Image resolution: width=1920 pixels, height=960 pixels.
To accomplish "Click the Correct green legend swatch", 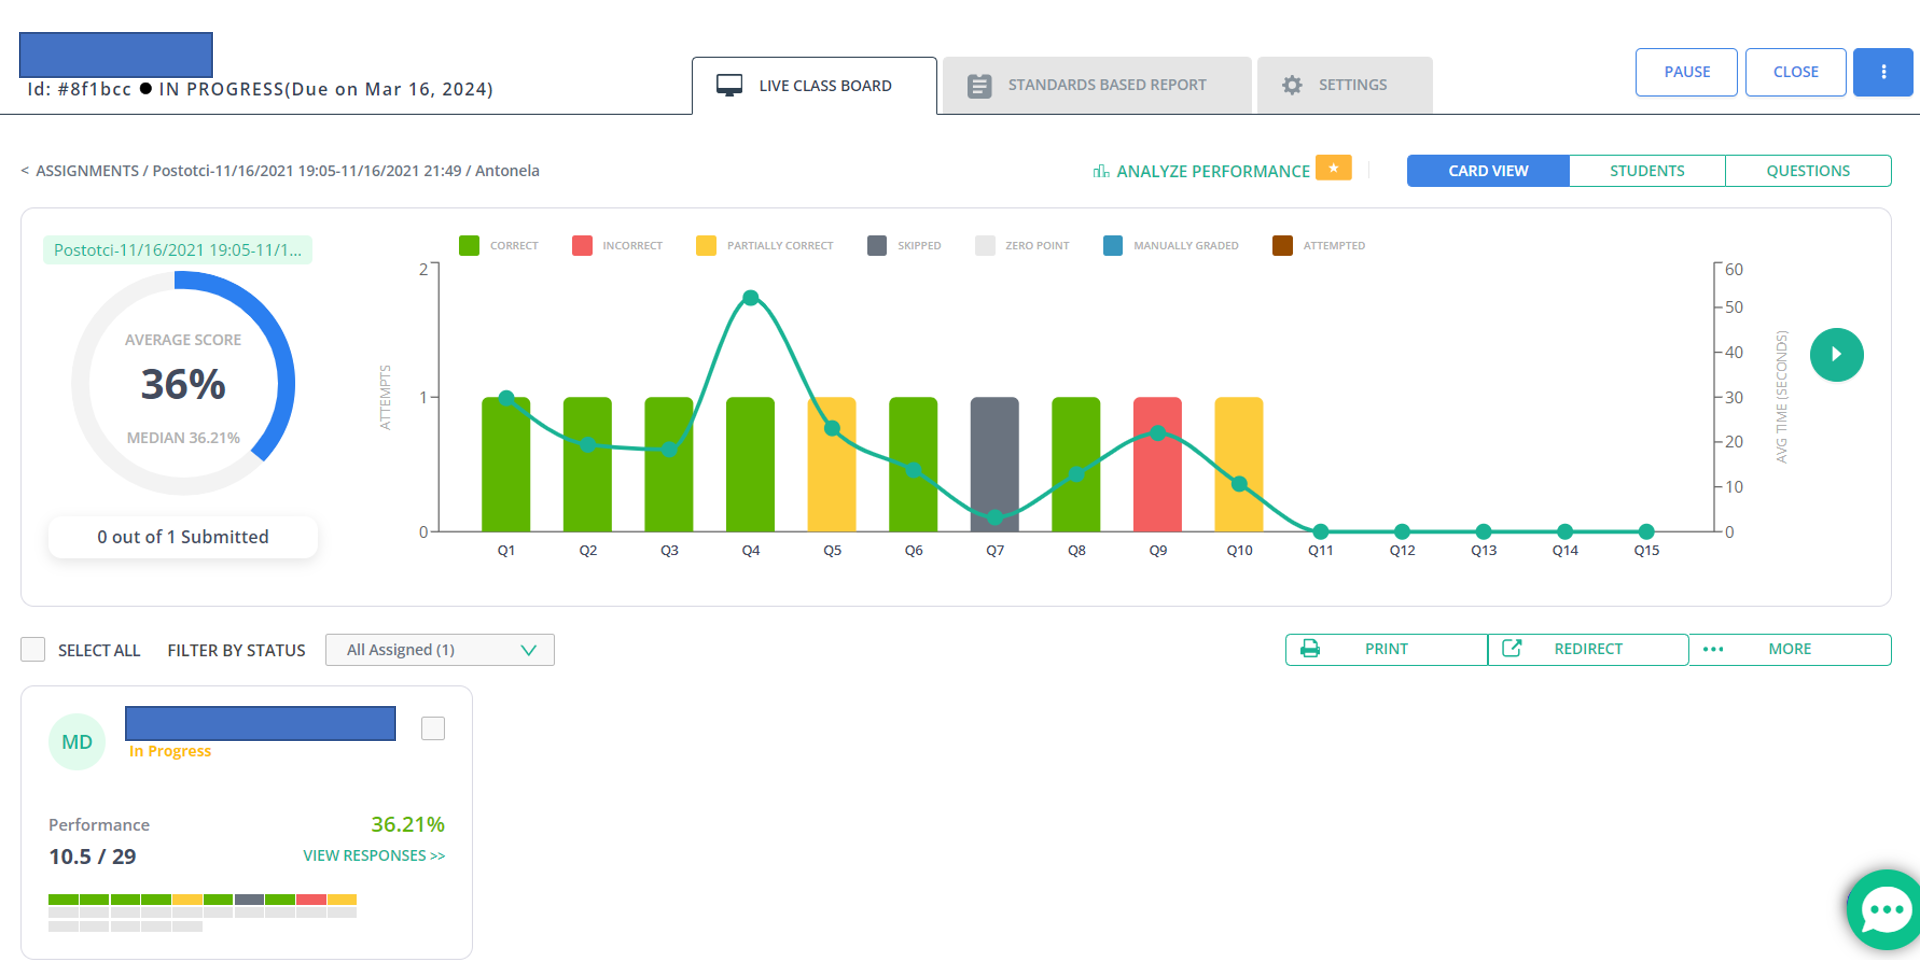I will pyautogui.click(x=469, y=246).
